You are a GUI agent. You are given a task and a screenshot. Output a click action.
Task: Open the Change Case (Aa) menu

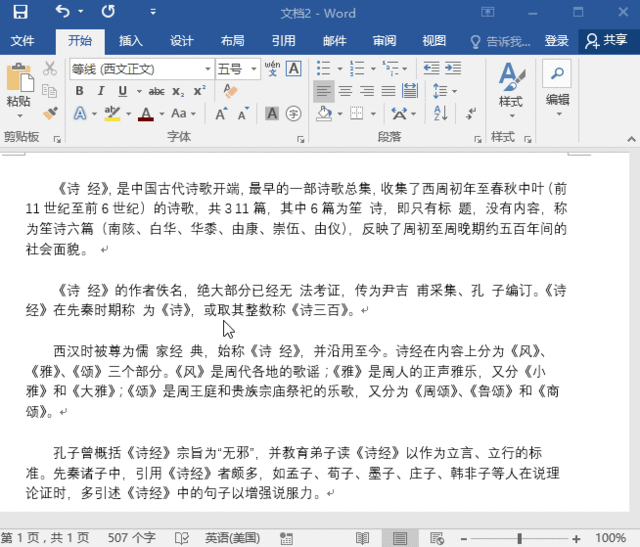(182, 113)
